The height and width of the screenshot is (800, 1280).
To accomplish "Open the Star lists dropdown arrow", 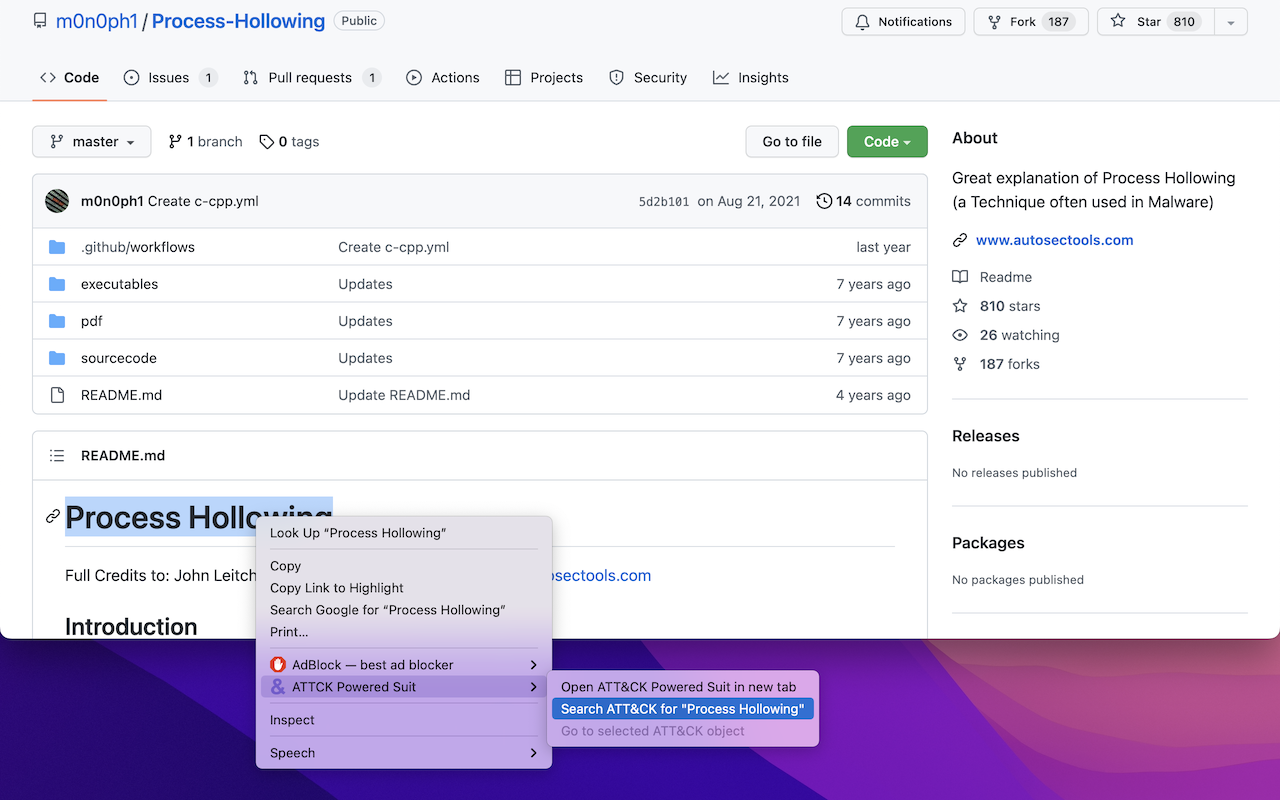I will [1231, 22].
